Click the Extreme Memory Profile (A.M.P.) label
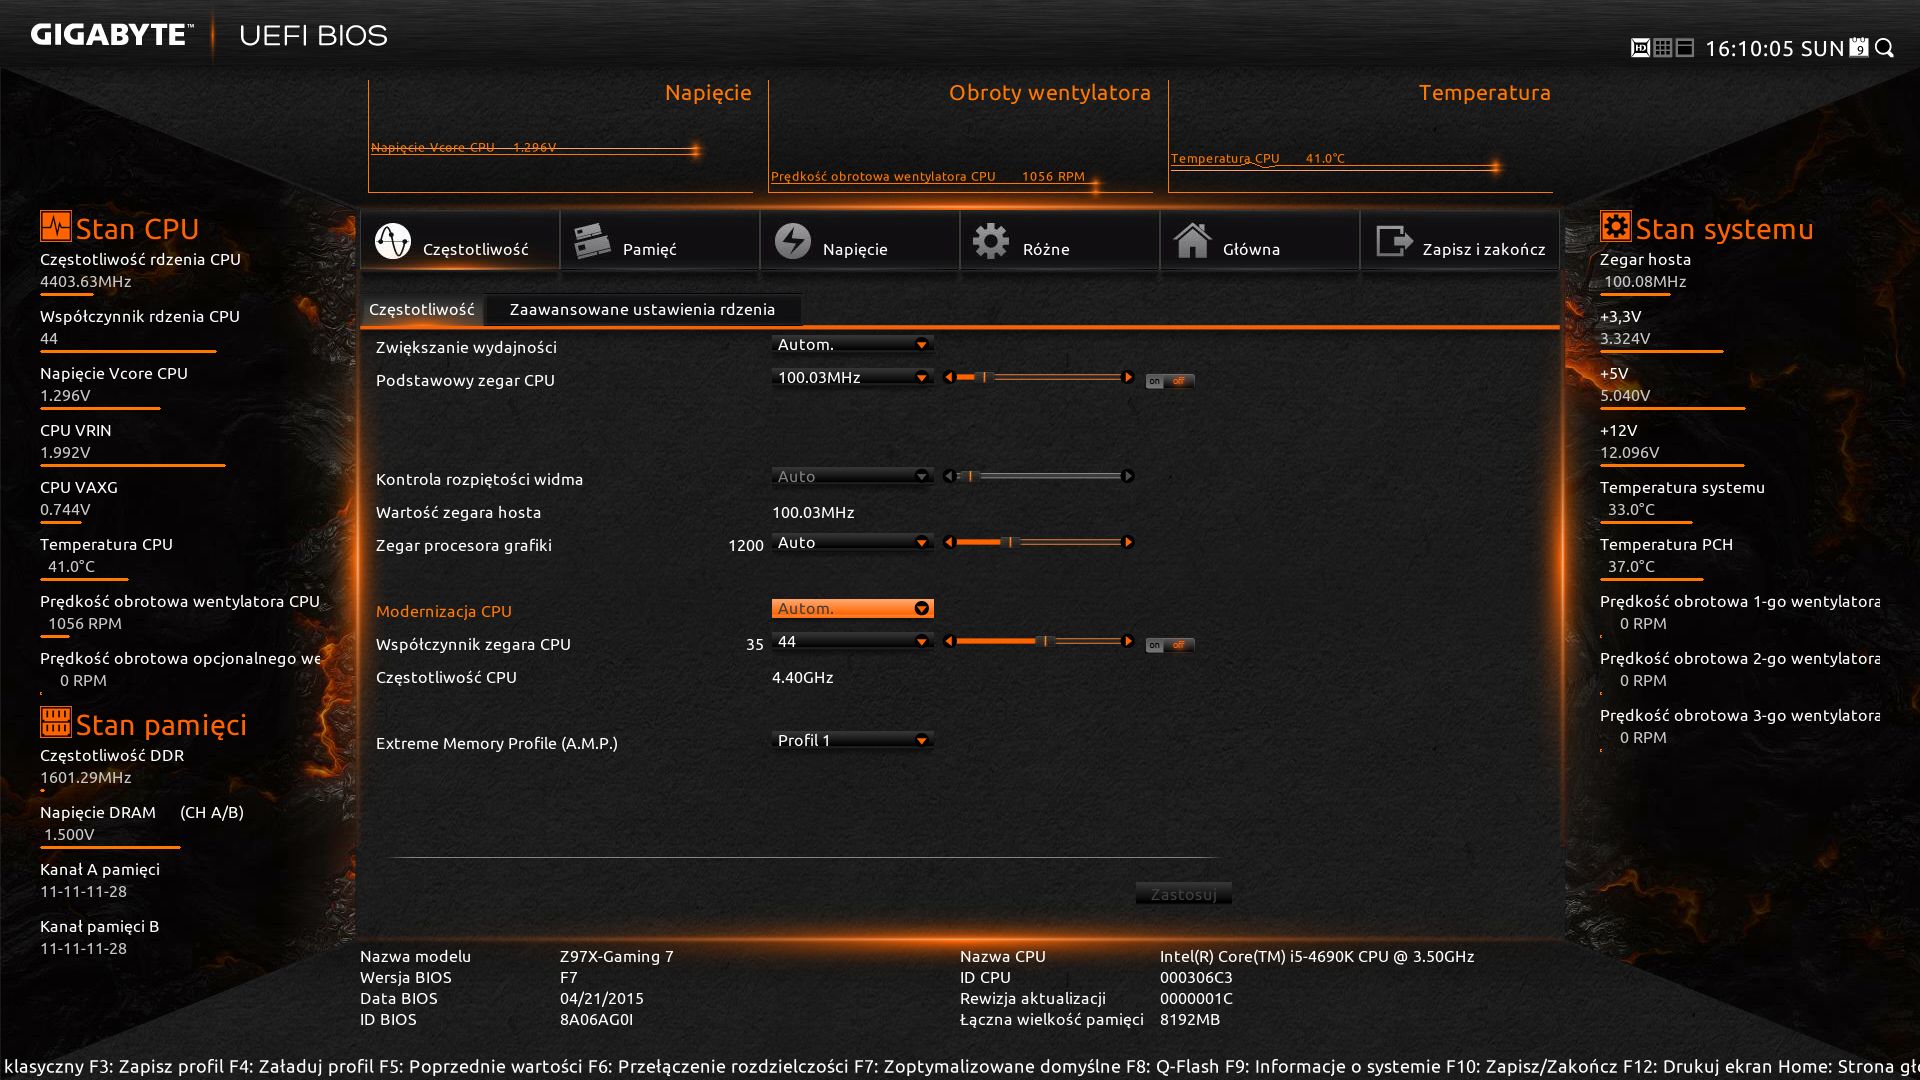Viewport: 1920px width, 1080px height. (x=497, y=744)
